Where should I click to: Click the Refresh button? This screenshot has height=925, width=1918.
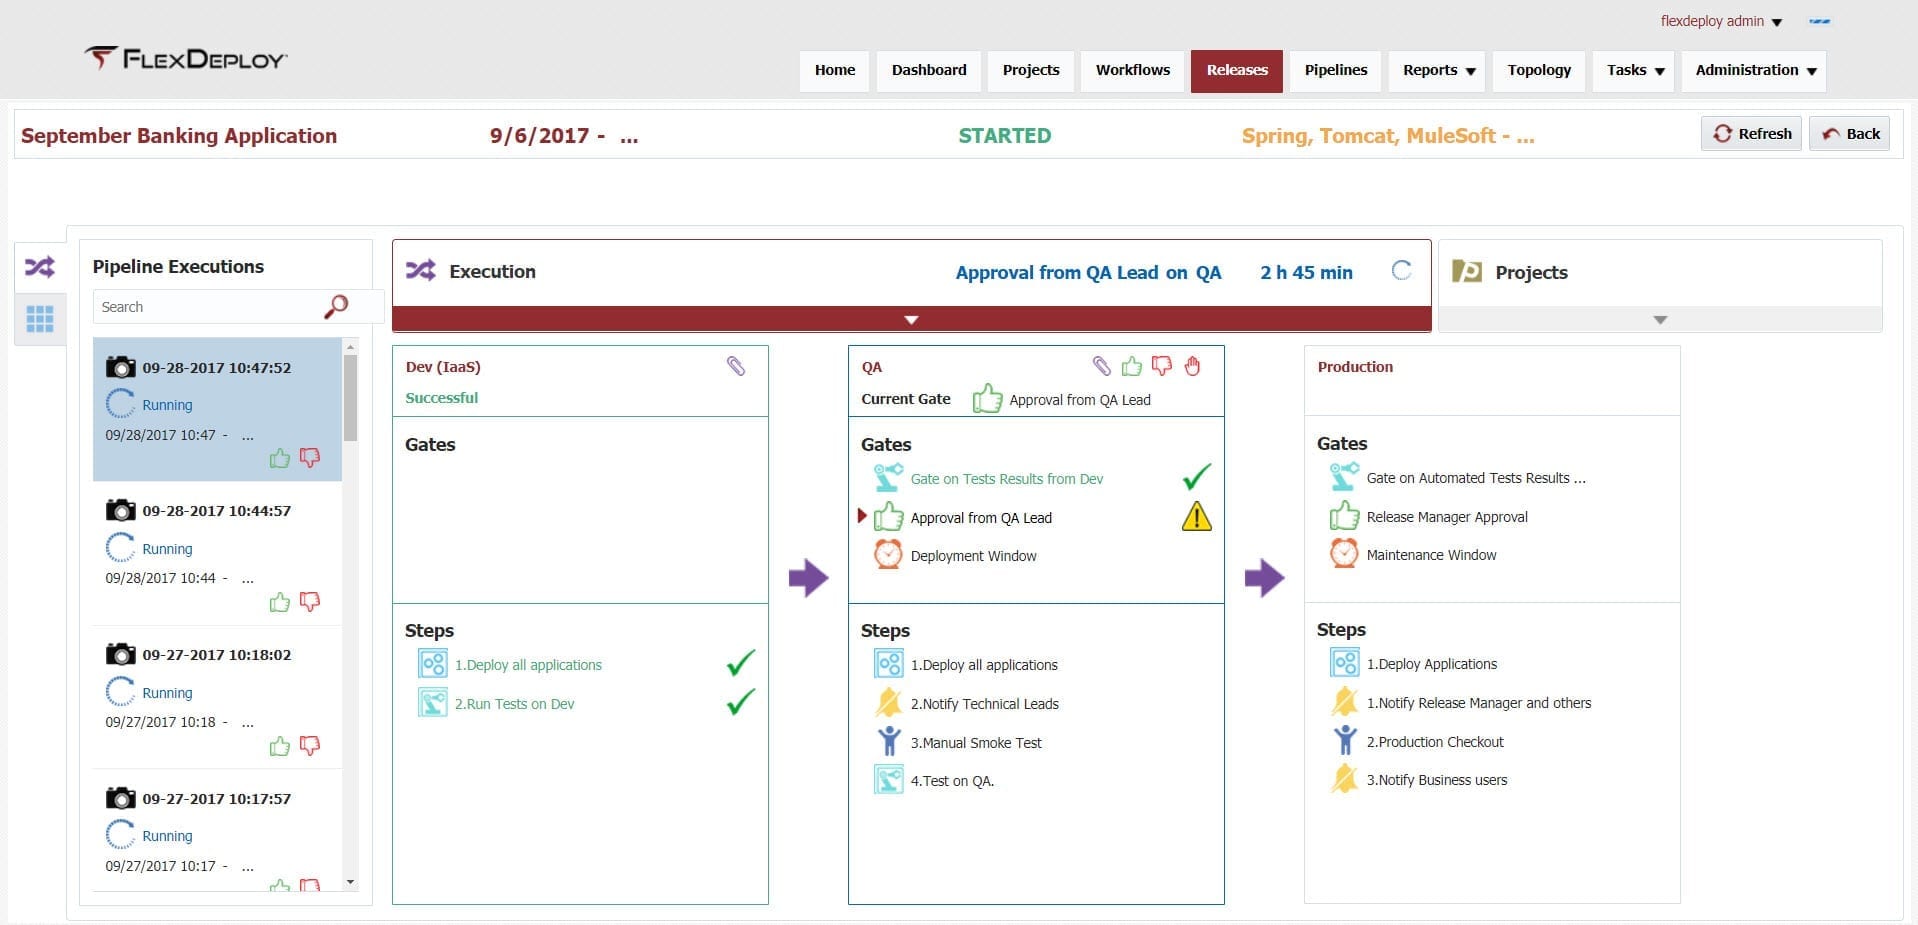(1752, 133)
